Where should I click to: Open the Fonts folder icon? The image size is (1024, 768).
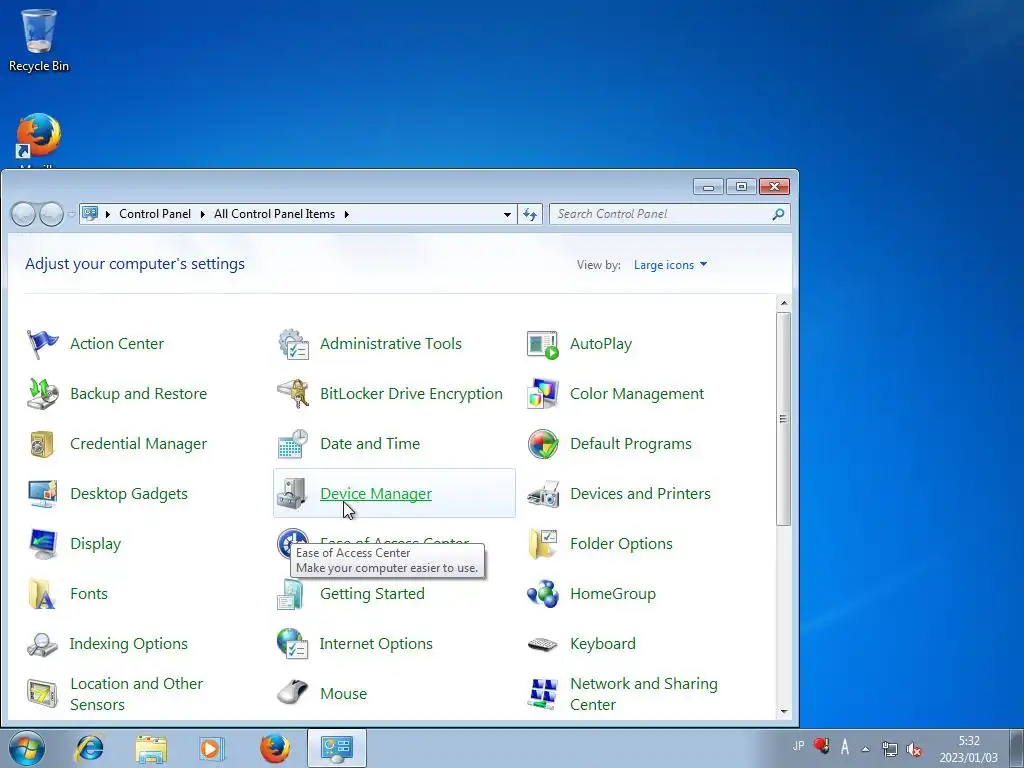[42, 594]
